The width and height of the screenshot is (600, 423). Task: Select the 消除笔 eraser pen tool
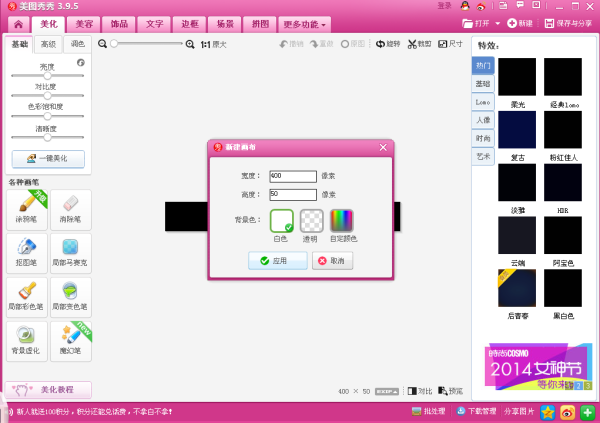[71, 210]
